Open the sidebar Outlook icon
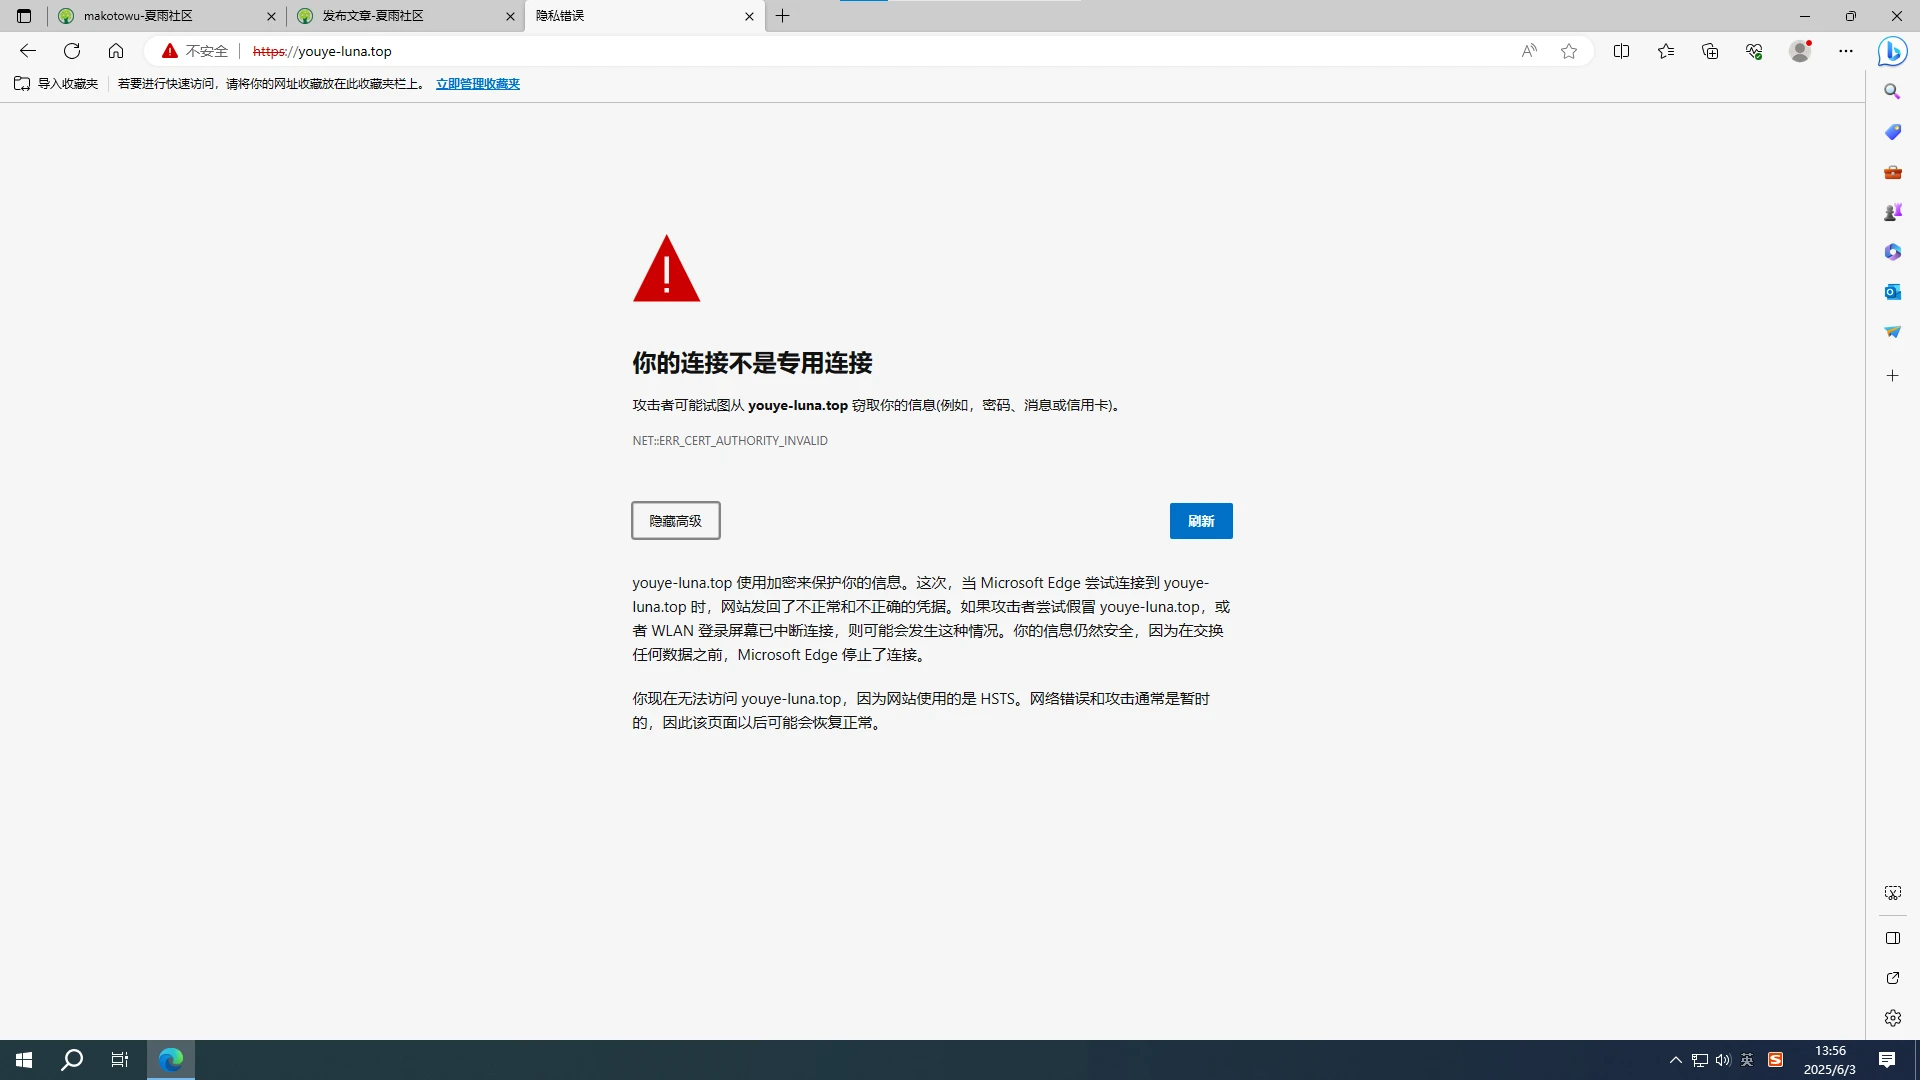Viewport: 1920px width, 1080px height. click(1892, 292)
